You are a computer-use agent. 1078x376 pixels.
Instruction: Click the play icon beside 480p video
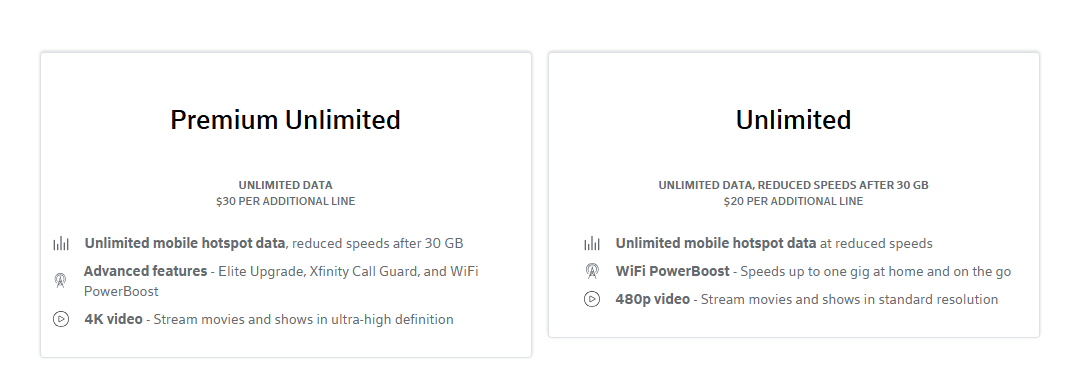592,299
